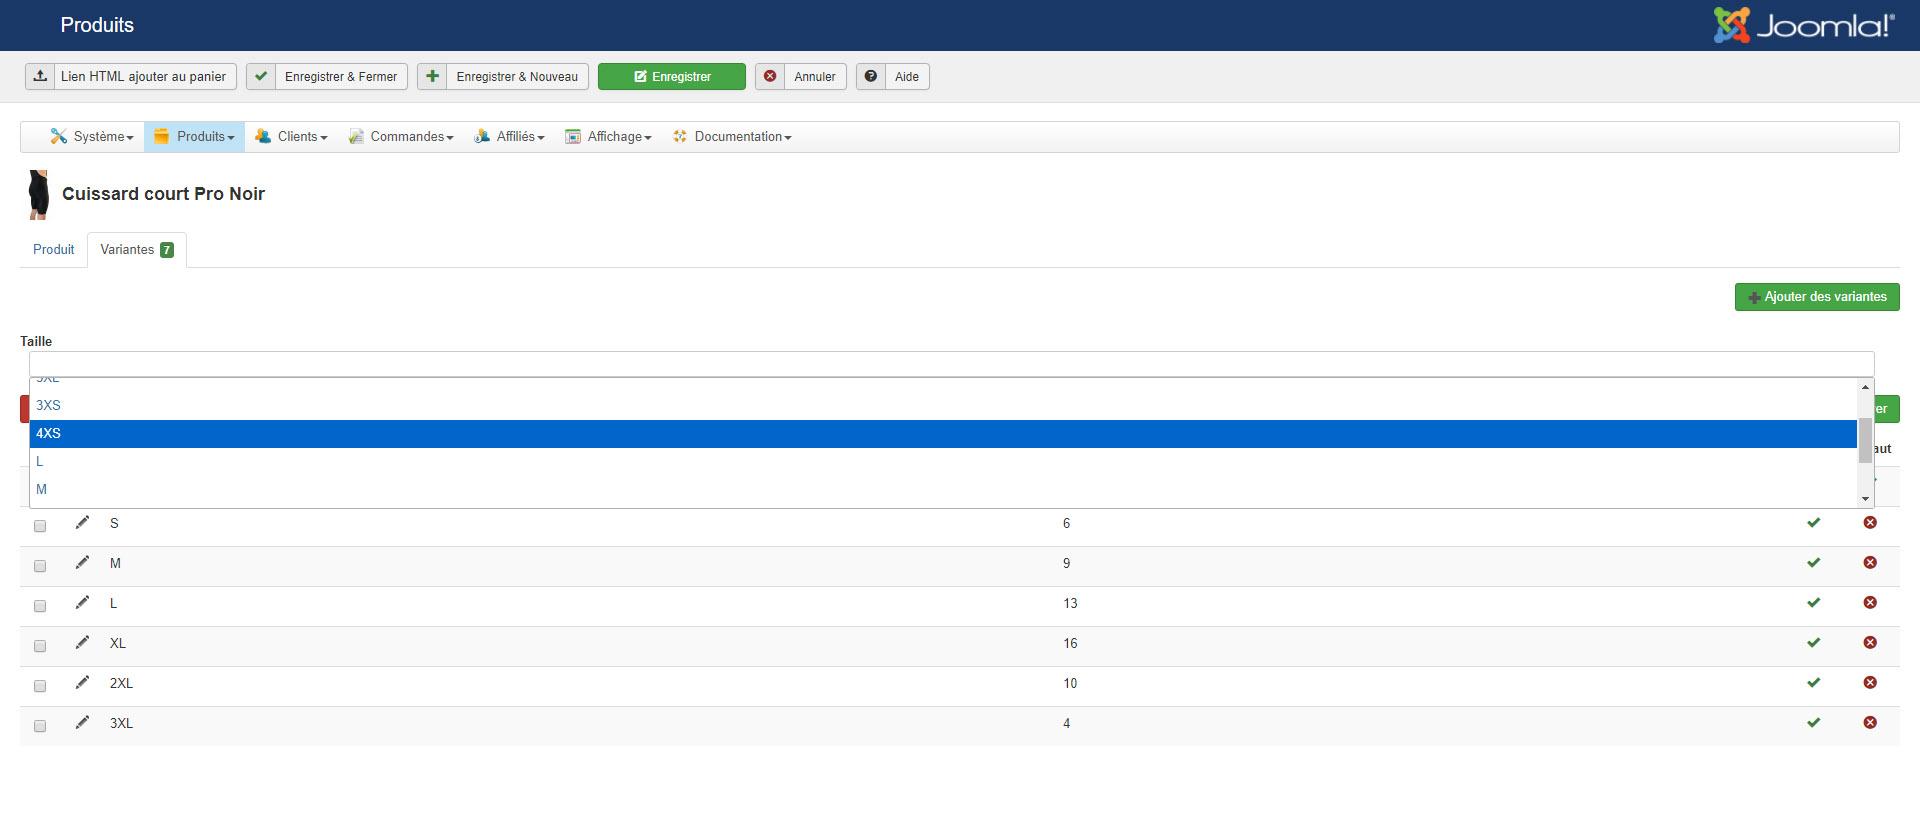This screenshot has width=1920, height=834.
Task: Click the pencil edit icon in the M variant row
Action: click(82, 562)
